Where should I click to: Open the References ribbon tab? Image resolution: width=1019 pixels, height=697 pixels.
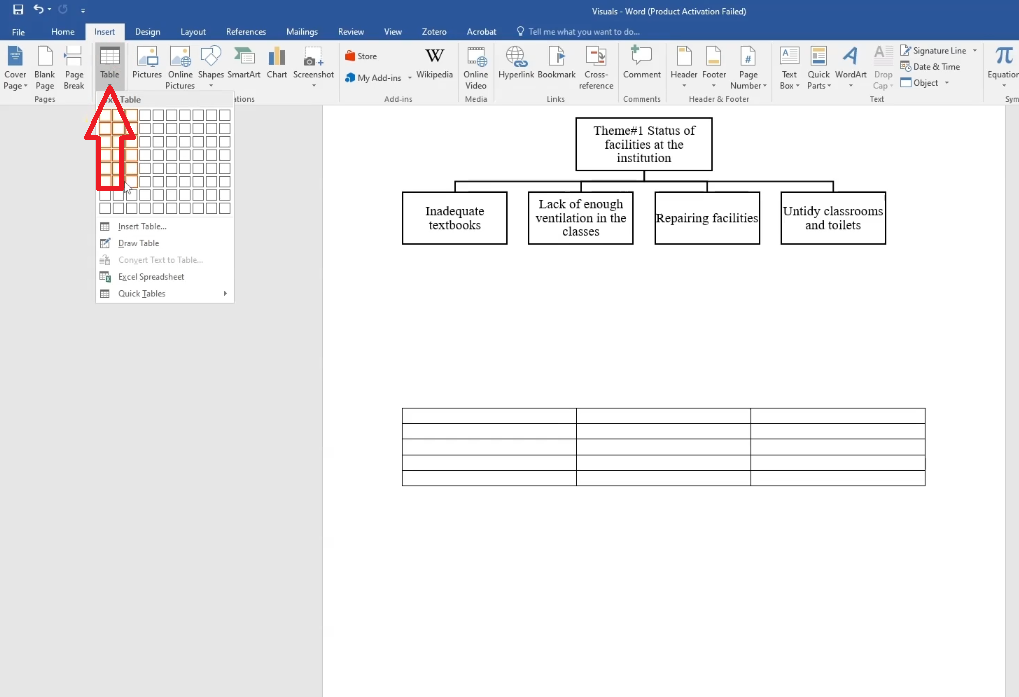pos(246,32)
